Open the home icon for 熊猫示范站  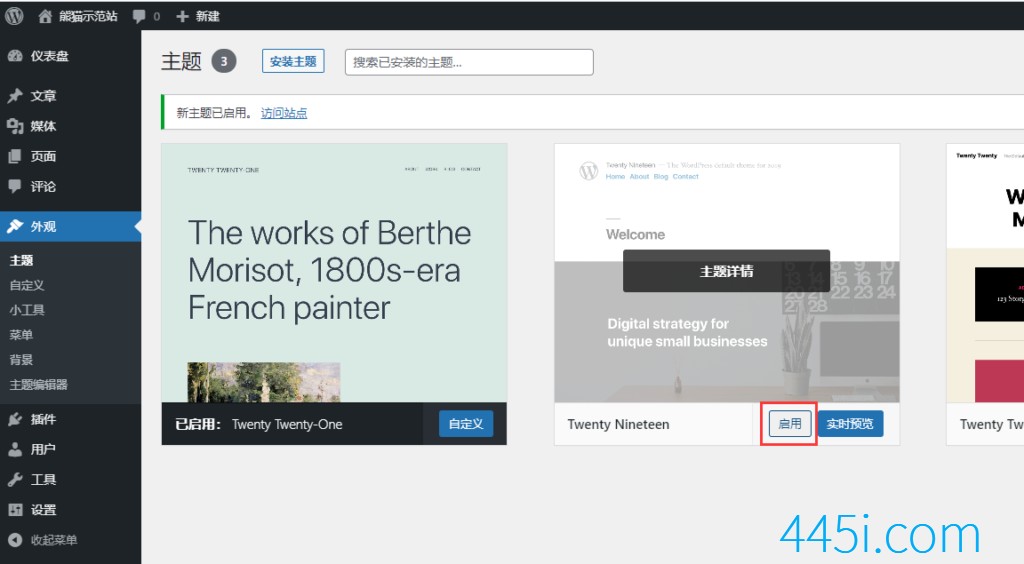[x=45, y=16]
